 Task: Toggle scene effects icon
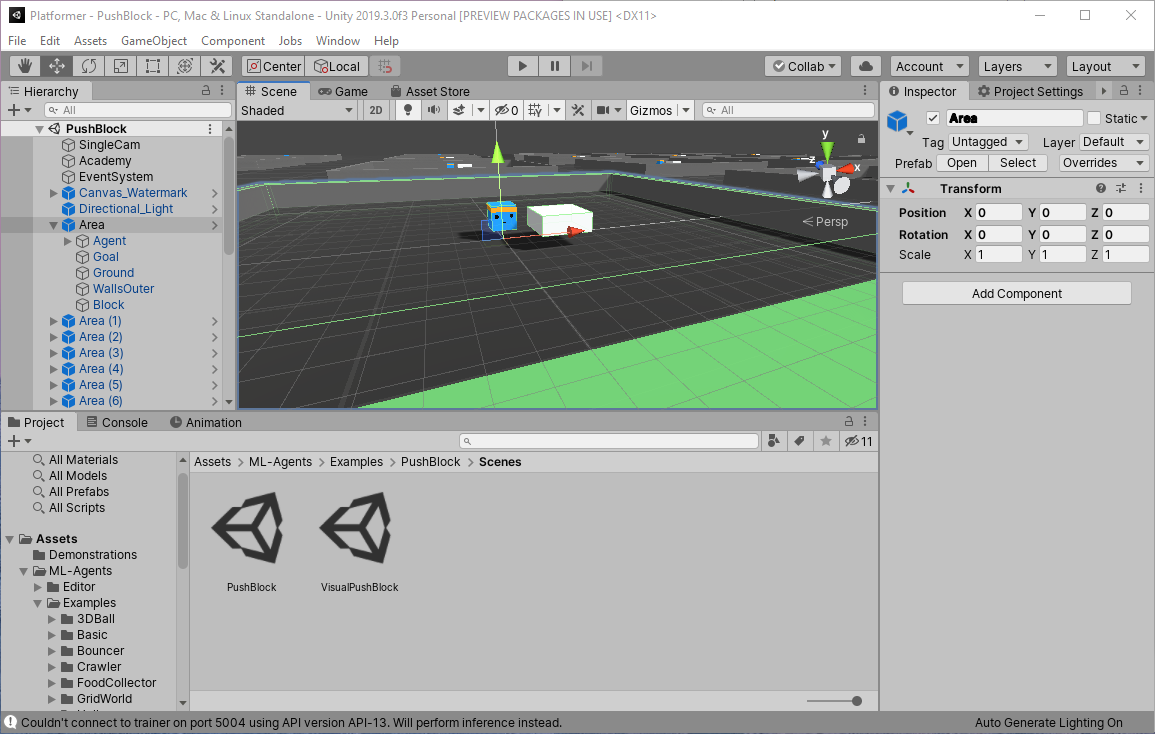click(x=459, y=111)
